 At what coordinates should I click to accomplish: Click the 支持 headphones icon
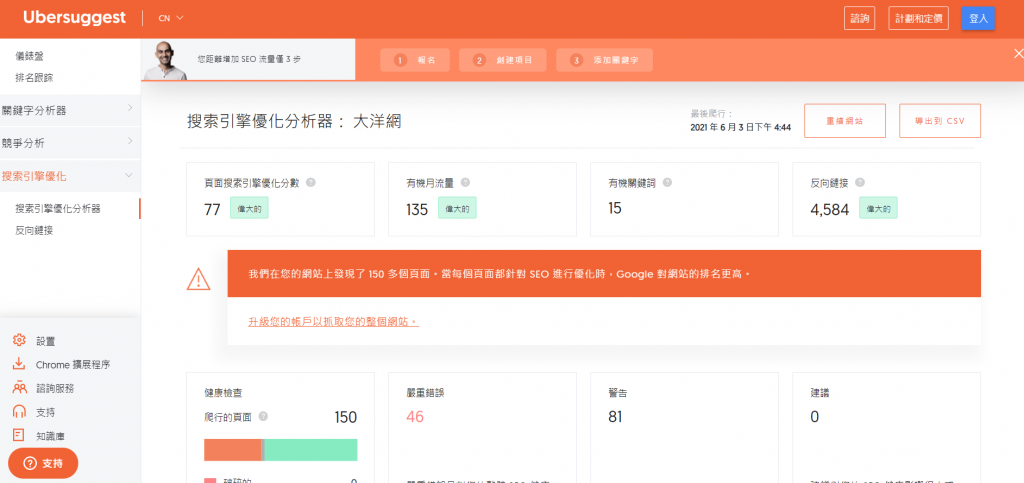[19, 412]
